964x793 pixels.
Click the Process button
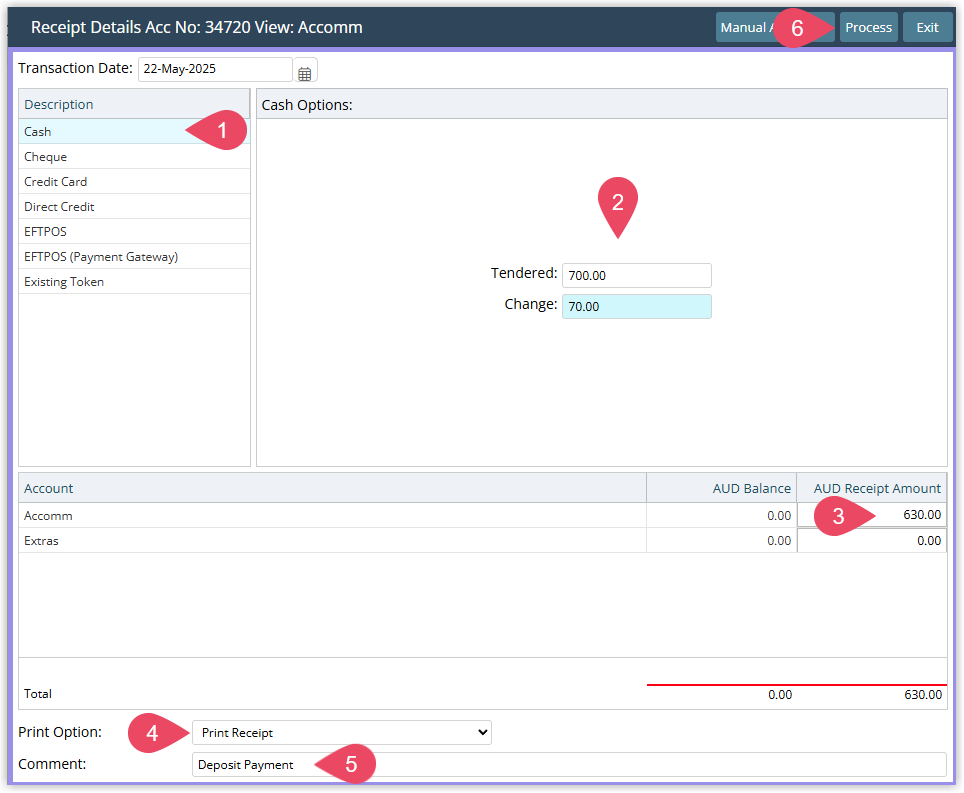[x=868, y=28]
